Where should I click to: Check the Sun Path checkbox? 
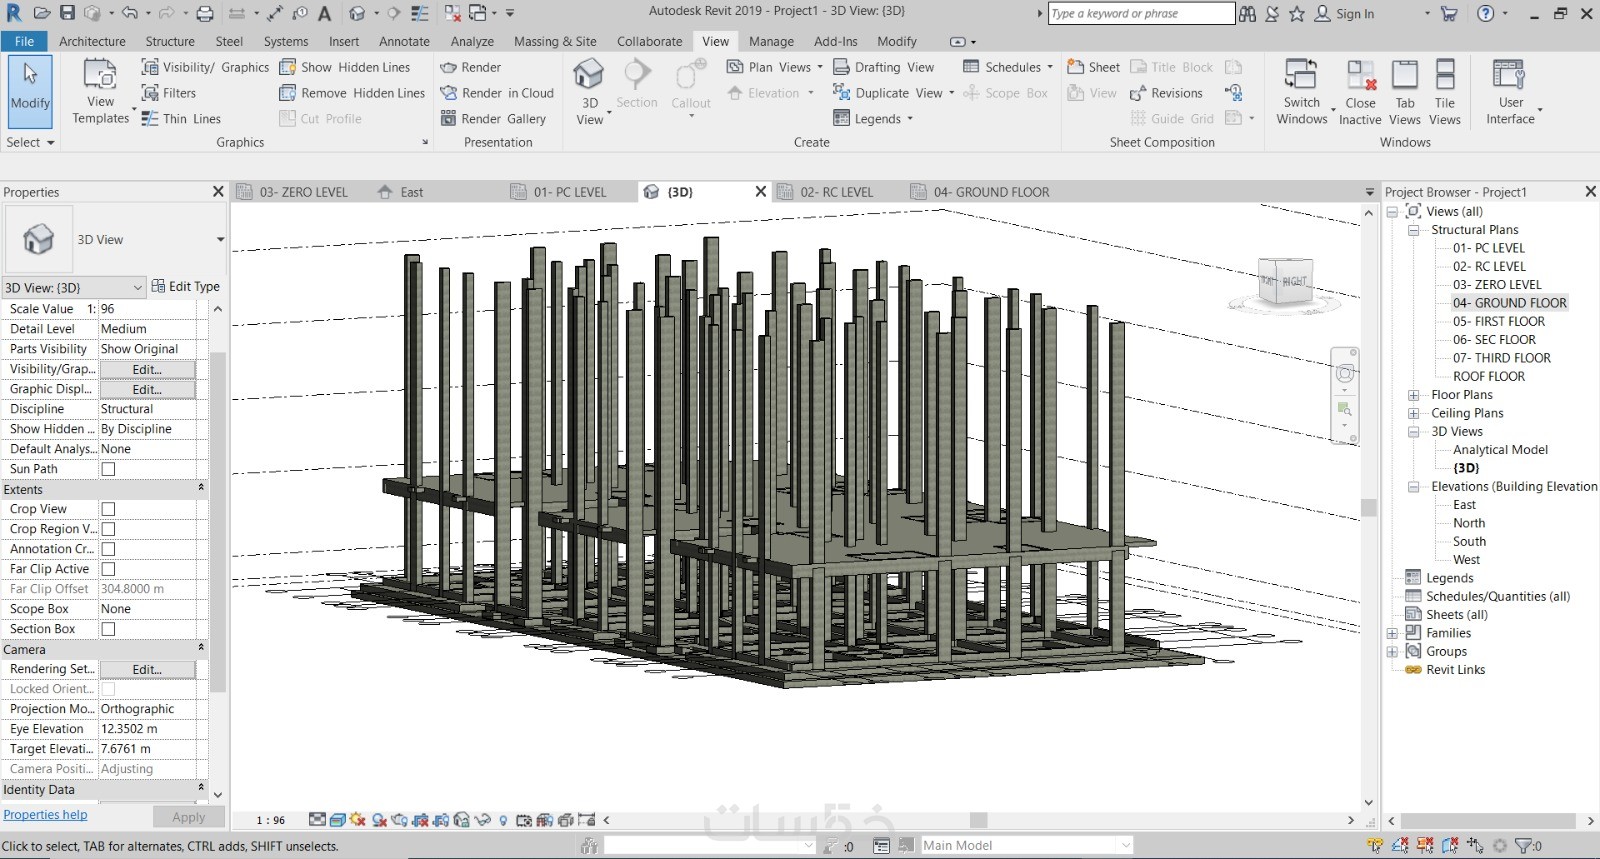[108, 469]
